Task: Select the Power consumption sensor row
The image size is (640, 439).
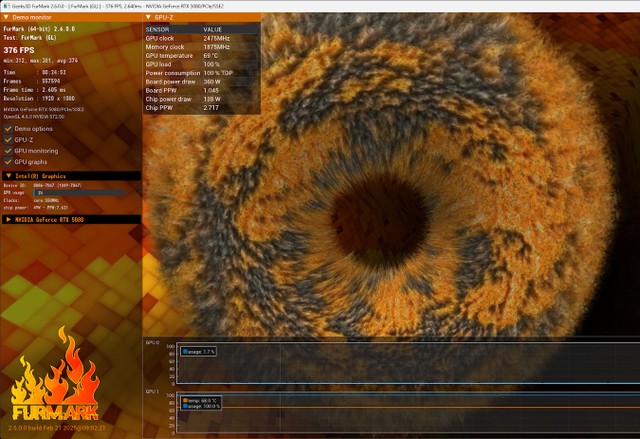Action: (202, 73)
